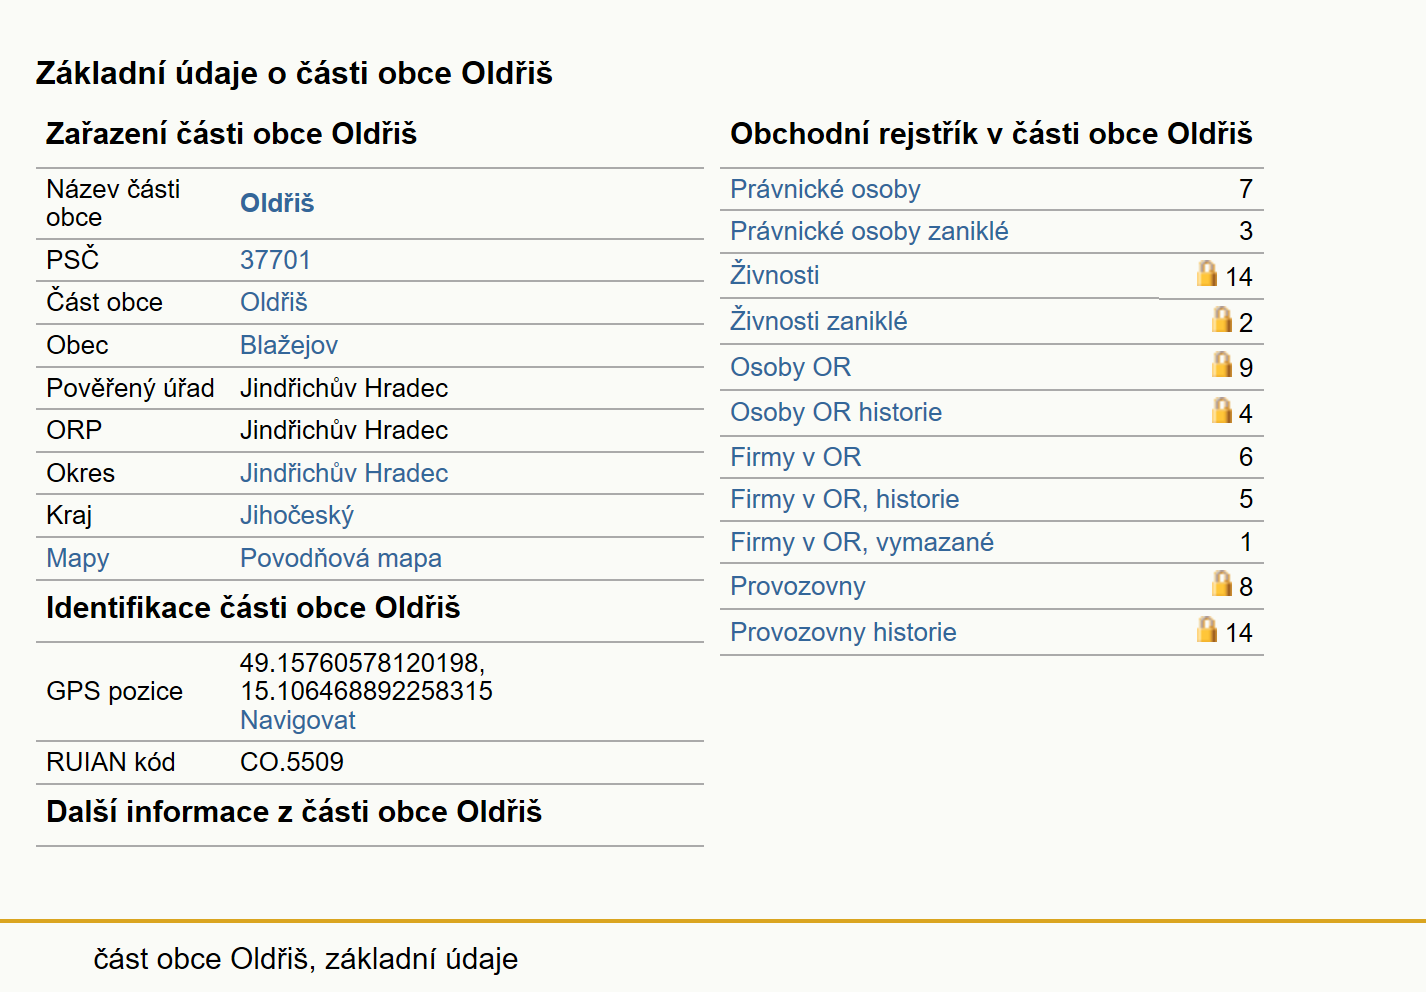
Task: Open the Povodňová mapa link
Action: coord(341,558)
